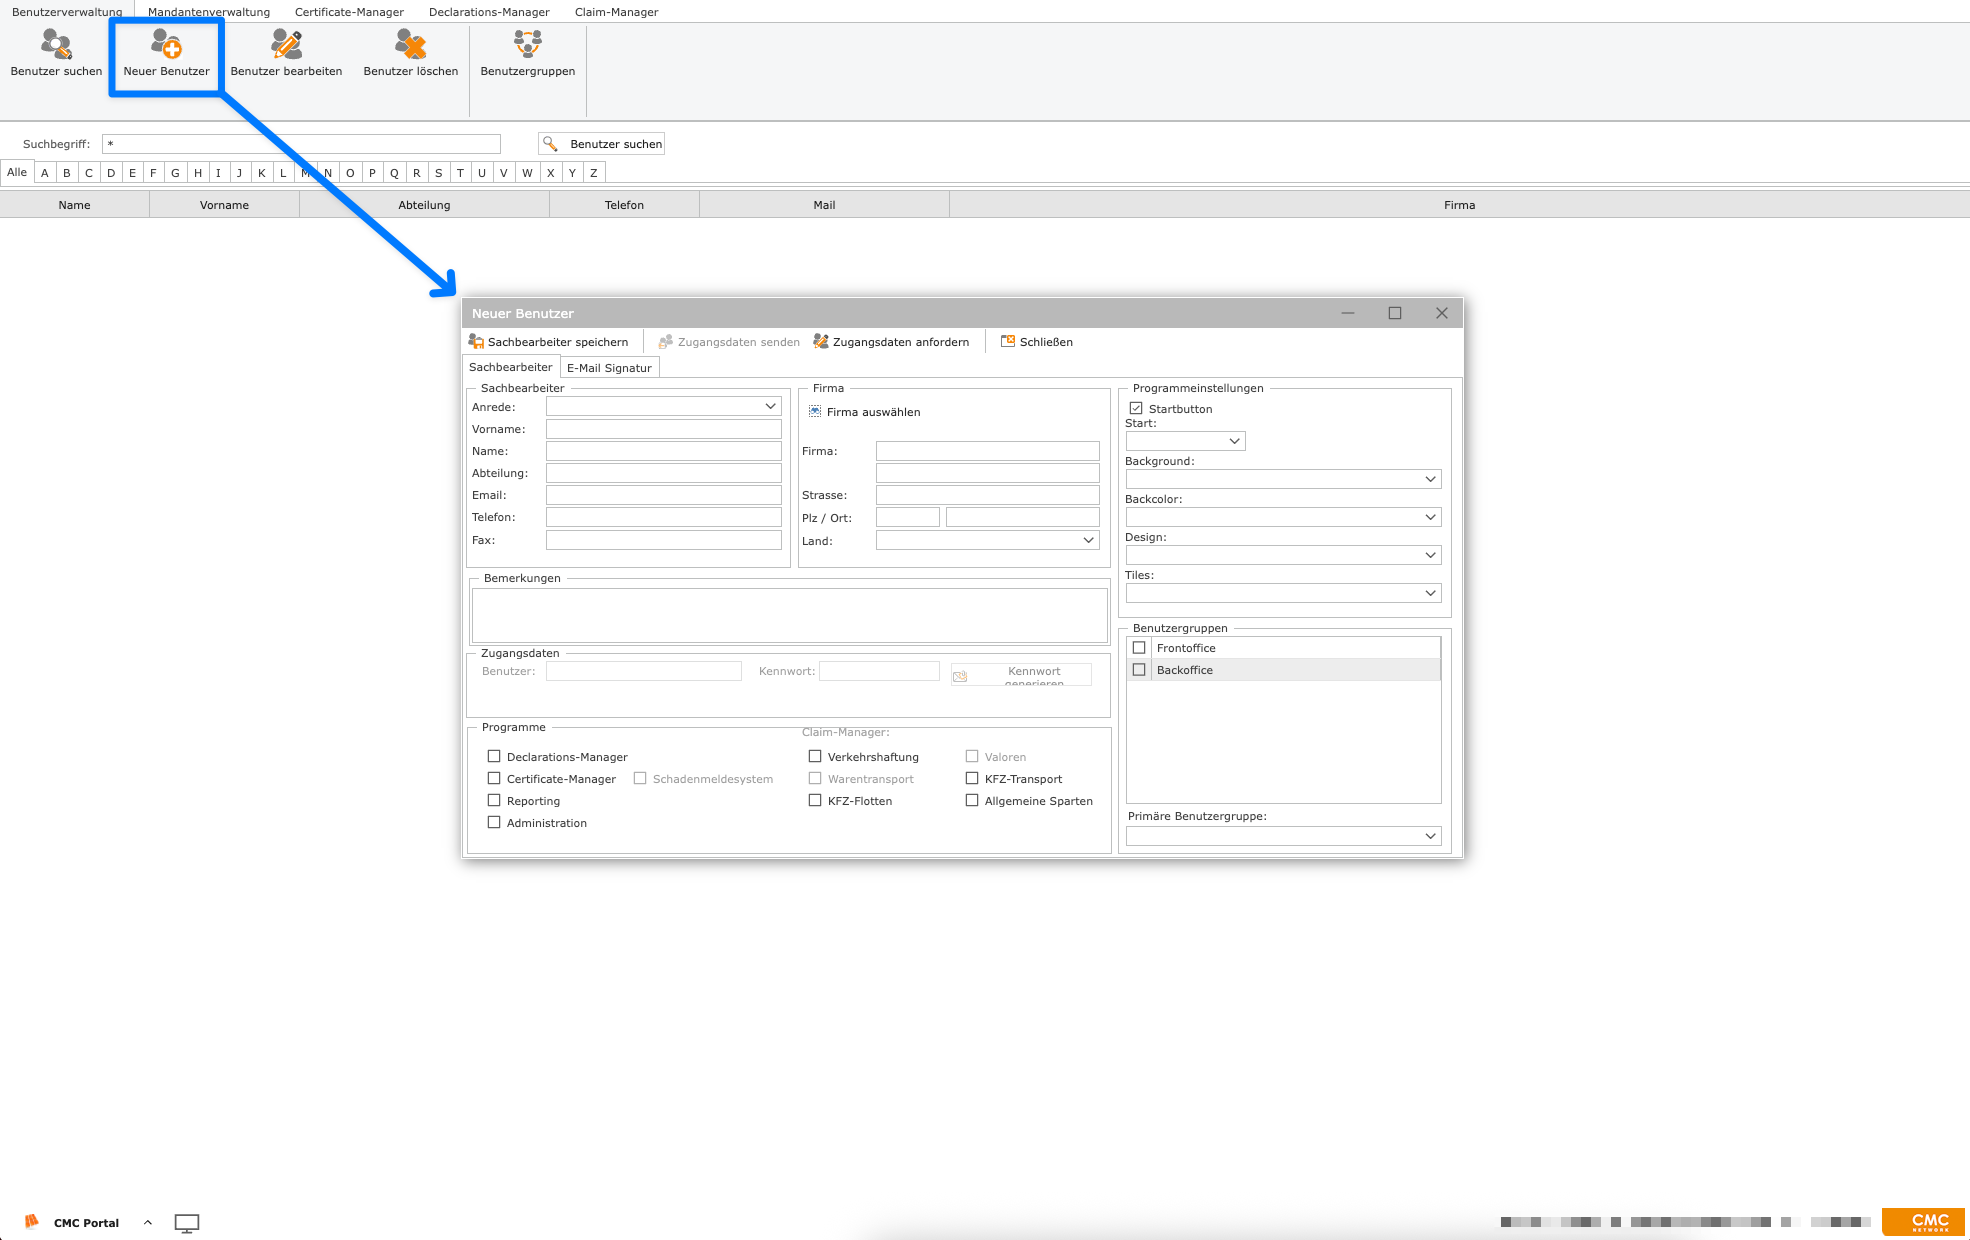The width and height of the screenshot is (1970, 1240).
Task: Check the Frontoffice user group
Action: tap(1139, 648)
